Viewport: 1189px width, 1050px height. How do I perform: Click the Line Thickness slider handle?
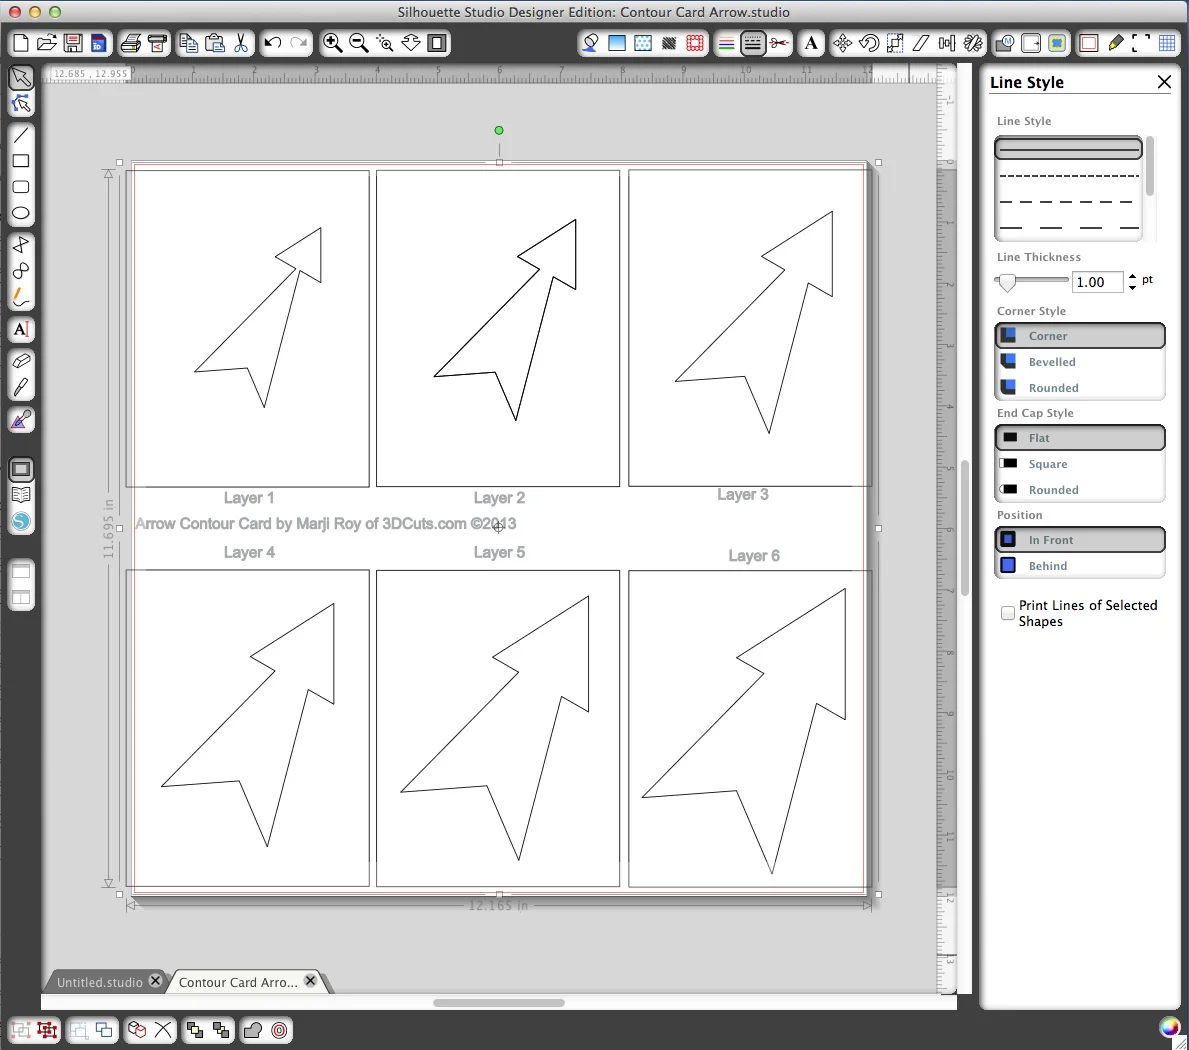[x=1007, y=283]
